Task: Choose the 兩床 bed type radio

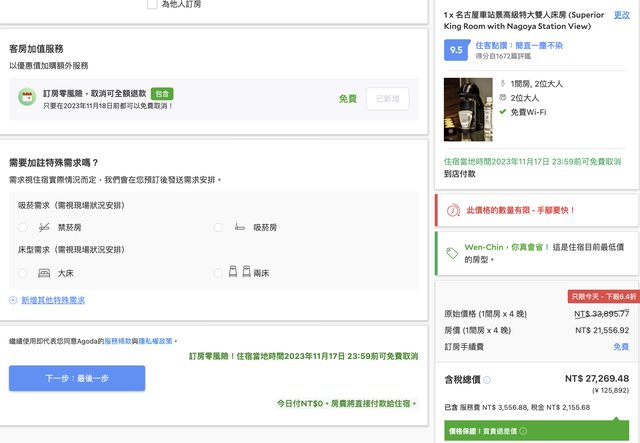Action: pyautogui.click(x=218, y=272)
